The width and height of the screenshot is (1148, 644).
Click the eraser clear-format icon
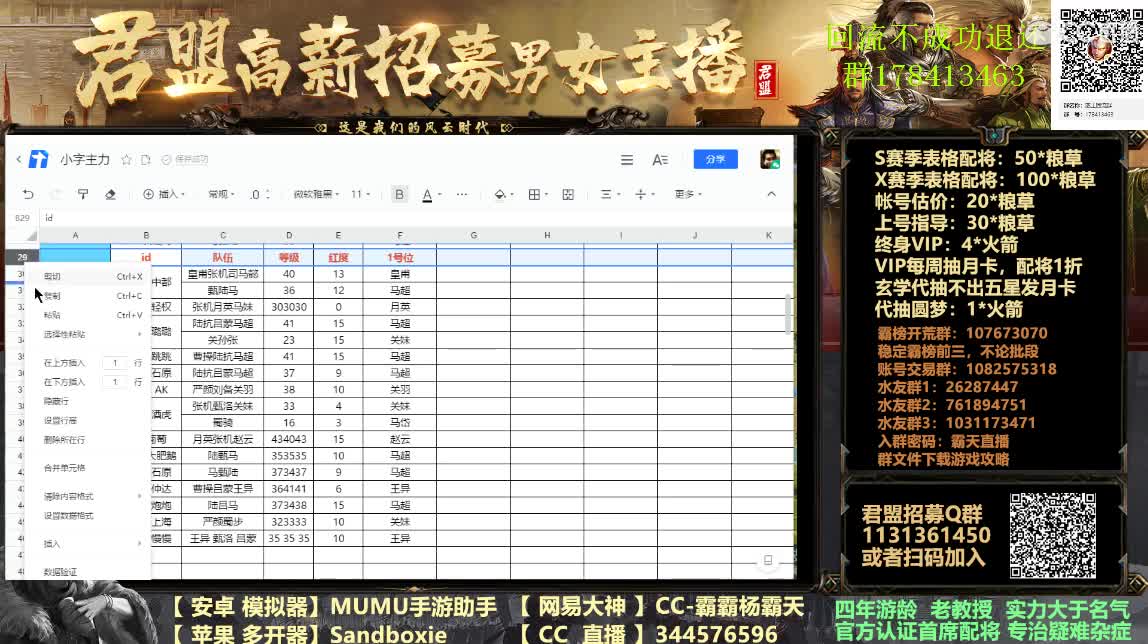111,194
